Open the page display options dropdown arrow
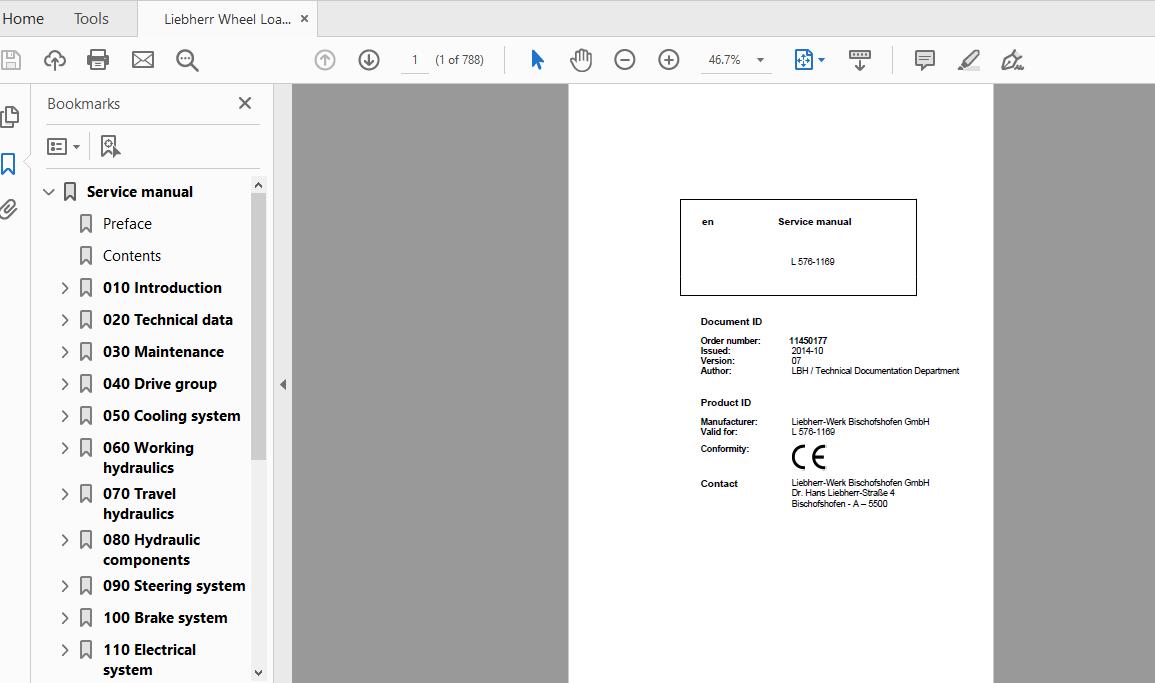The width and height of the screenshot is (1155, 683). coord(821,60)
